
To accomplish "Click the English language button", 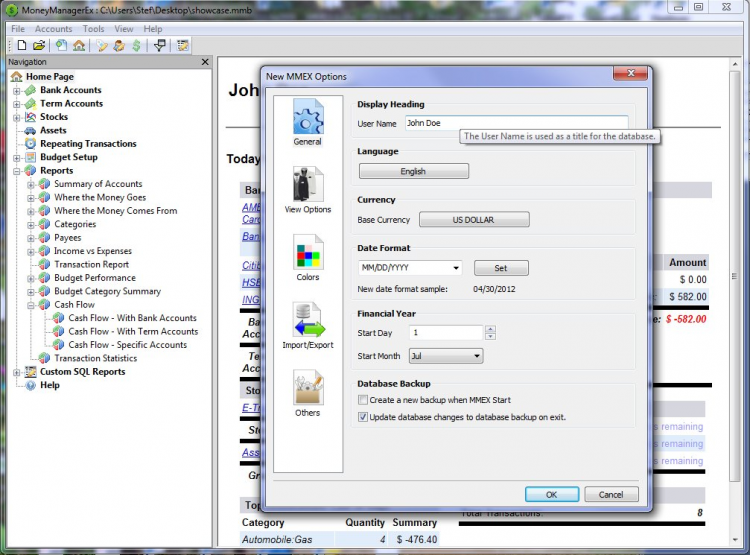I will (414, 171).
